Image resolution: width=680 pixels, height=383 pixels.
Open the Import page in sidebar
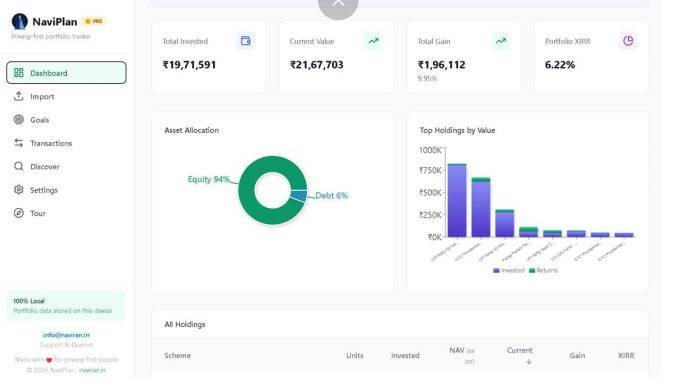coord(66,96)
